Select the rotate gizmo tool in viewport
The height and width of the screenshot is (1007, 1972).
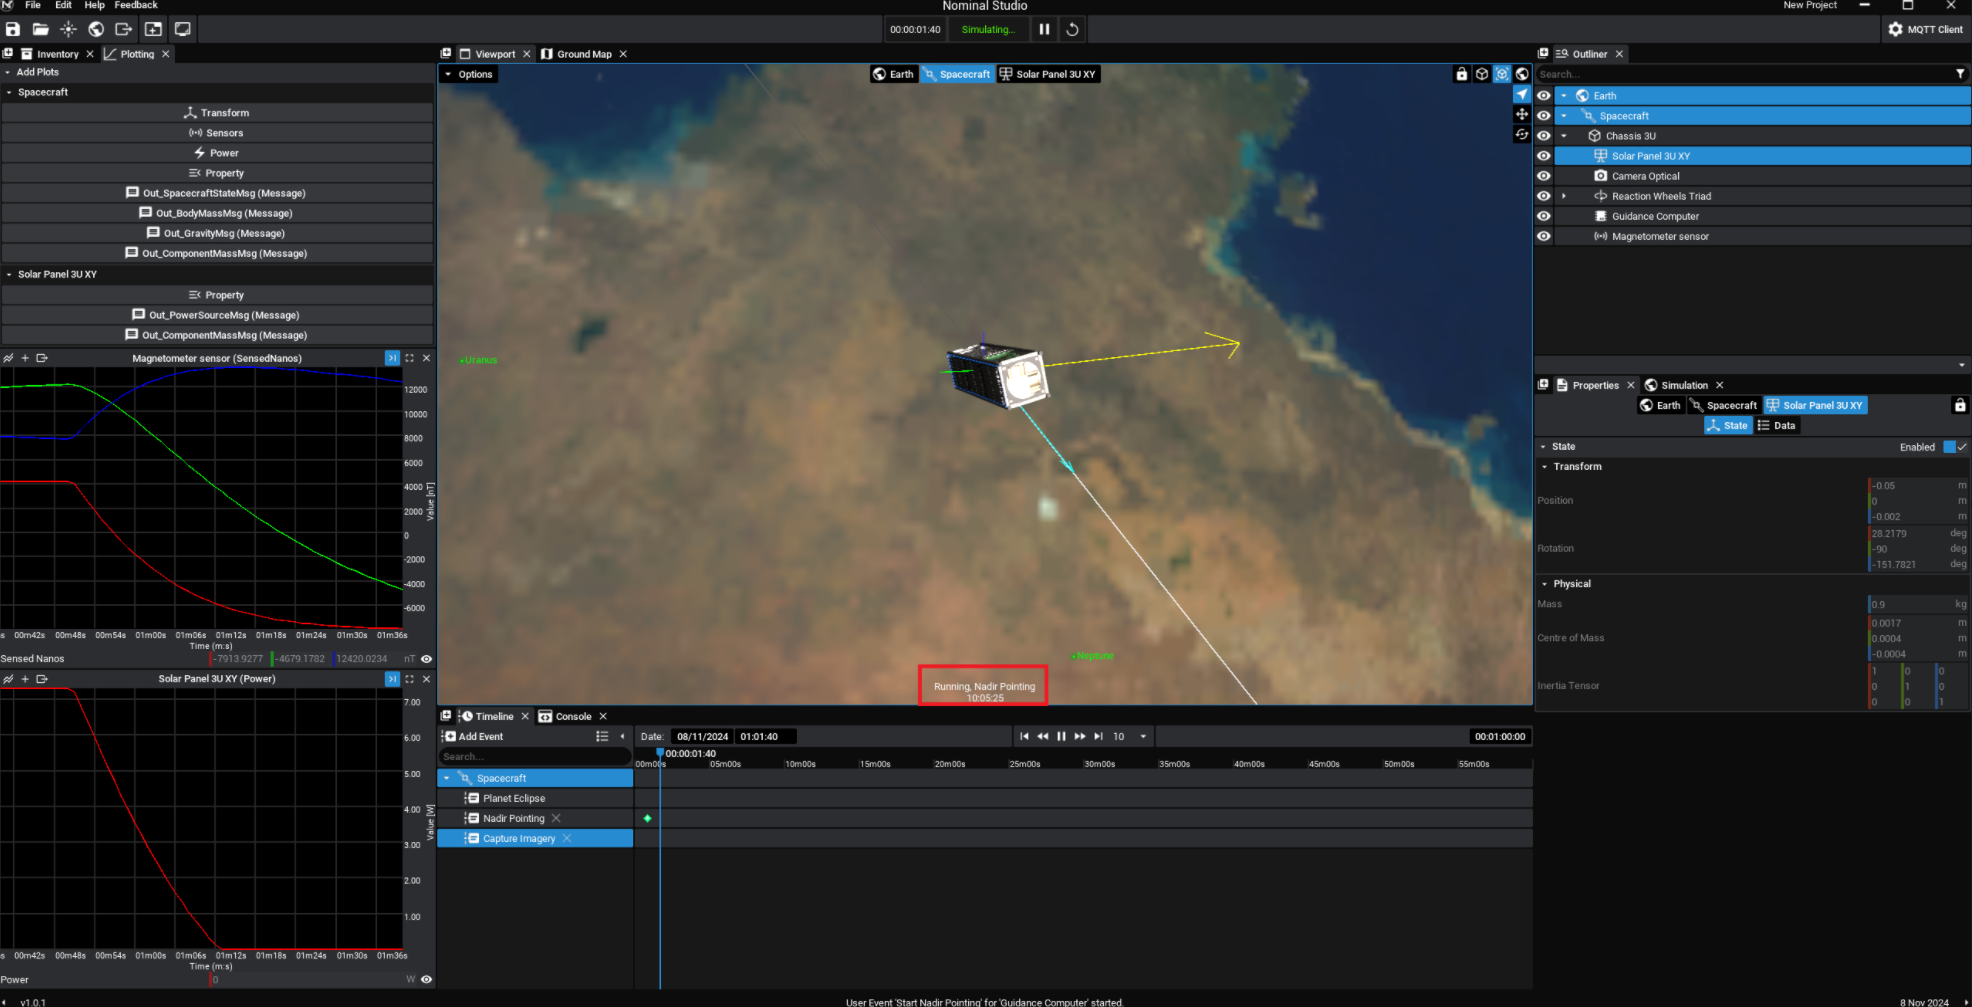point(1521,134)
